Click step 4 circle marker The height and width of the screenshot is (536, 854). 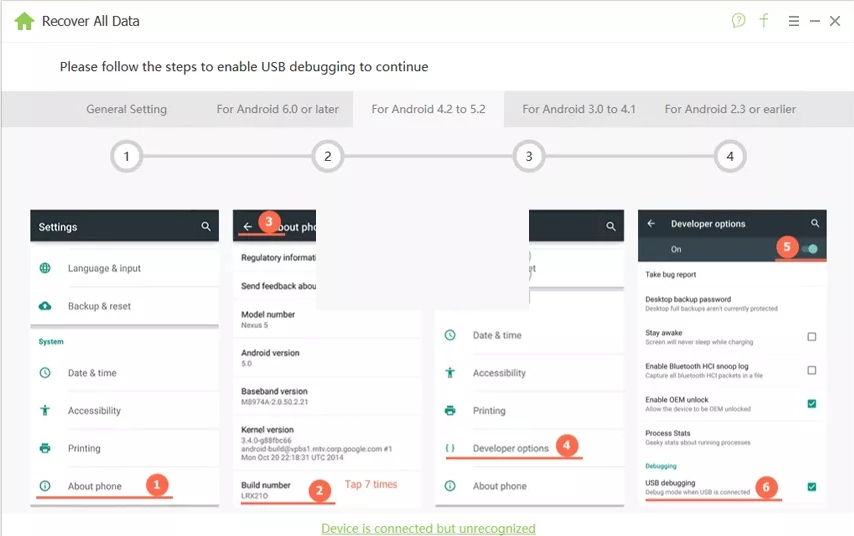pos(730,156)
